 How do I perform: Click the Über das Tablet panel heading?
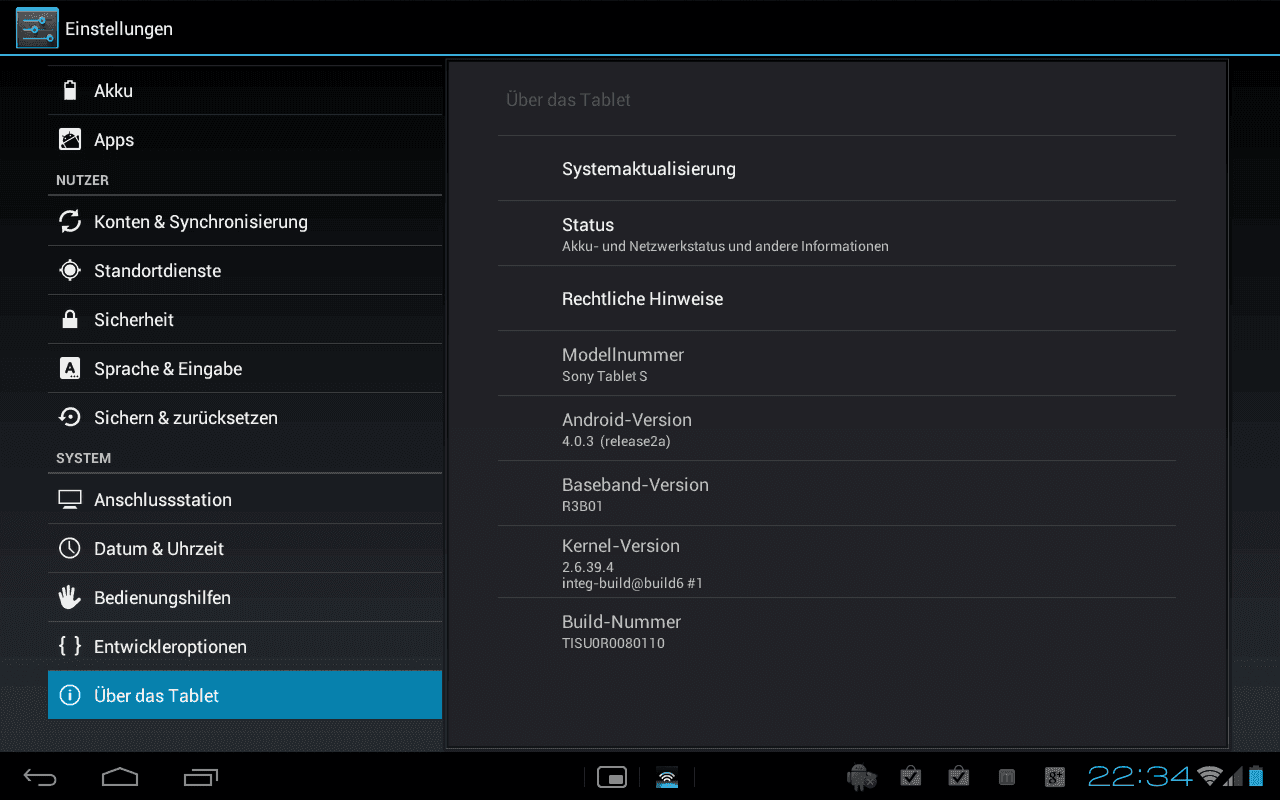coord(568,100)
